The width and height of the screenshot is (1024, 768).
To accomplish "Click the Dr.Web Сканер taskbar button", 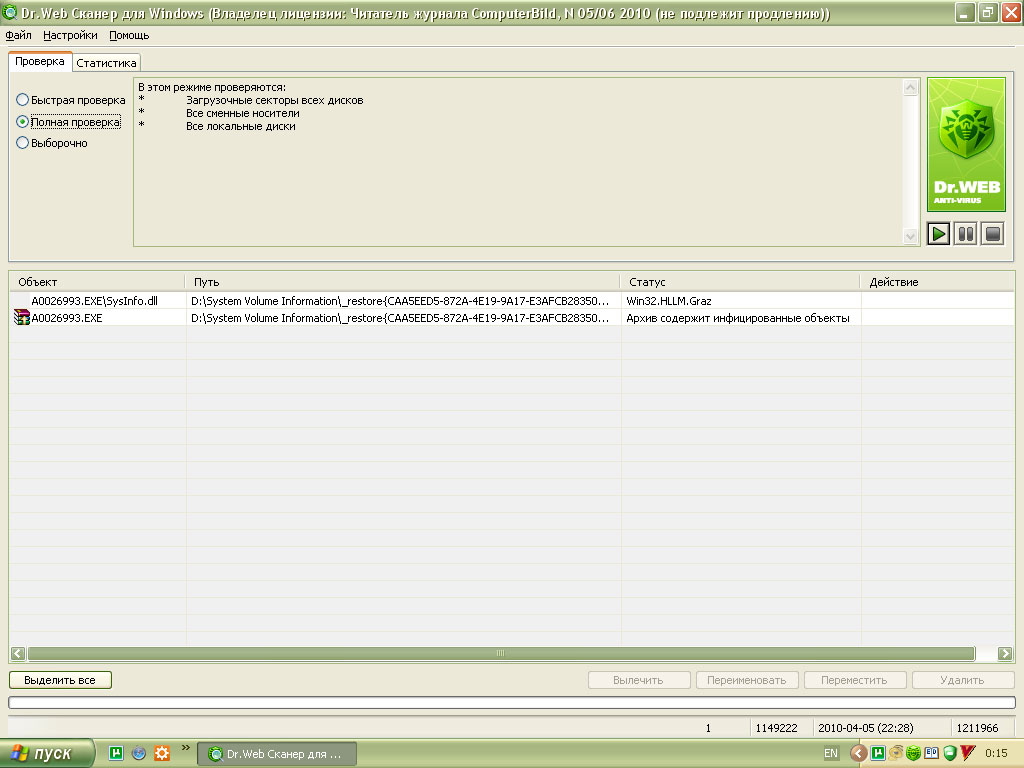I will tap(277, 754).
